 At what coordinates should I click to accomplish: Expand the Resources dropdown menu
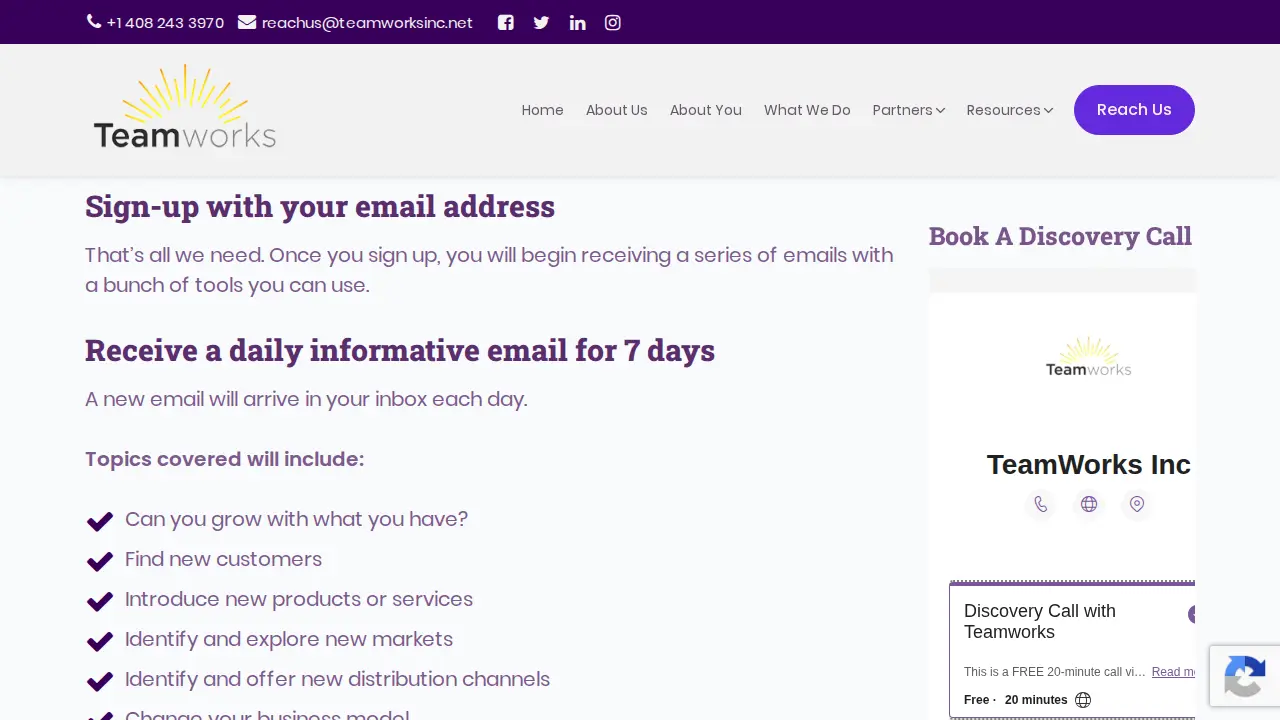pyautogui.click(x=1009, y=110)
